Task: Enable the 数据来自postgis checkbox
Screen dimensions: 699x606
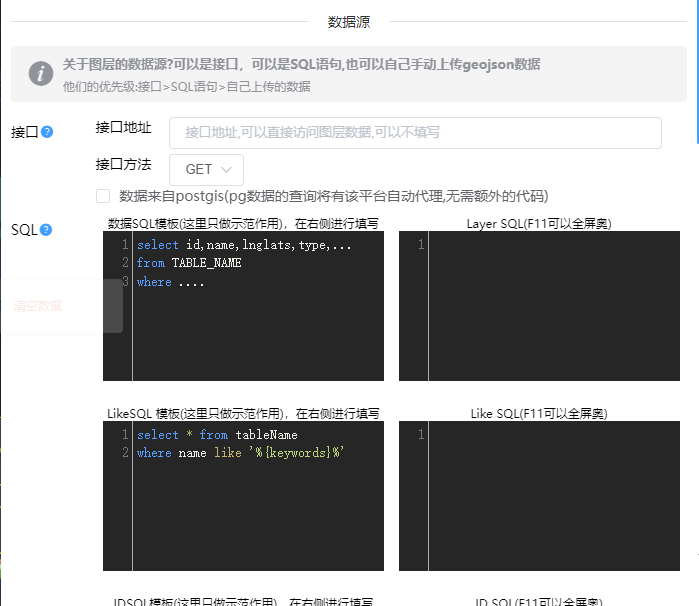Action: [x=103, y=196]
